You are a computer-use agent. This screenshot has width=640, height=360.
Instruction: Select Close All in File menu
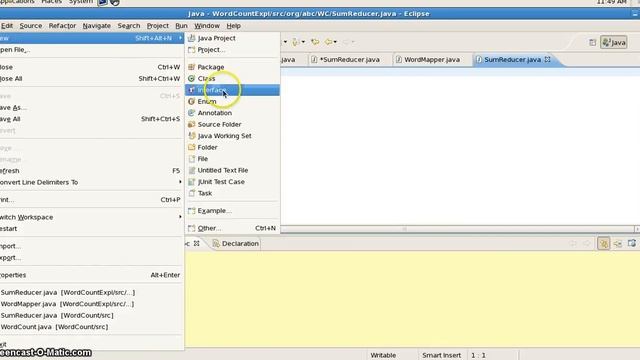click(x=91, y=78)
